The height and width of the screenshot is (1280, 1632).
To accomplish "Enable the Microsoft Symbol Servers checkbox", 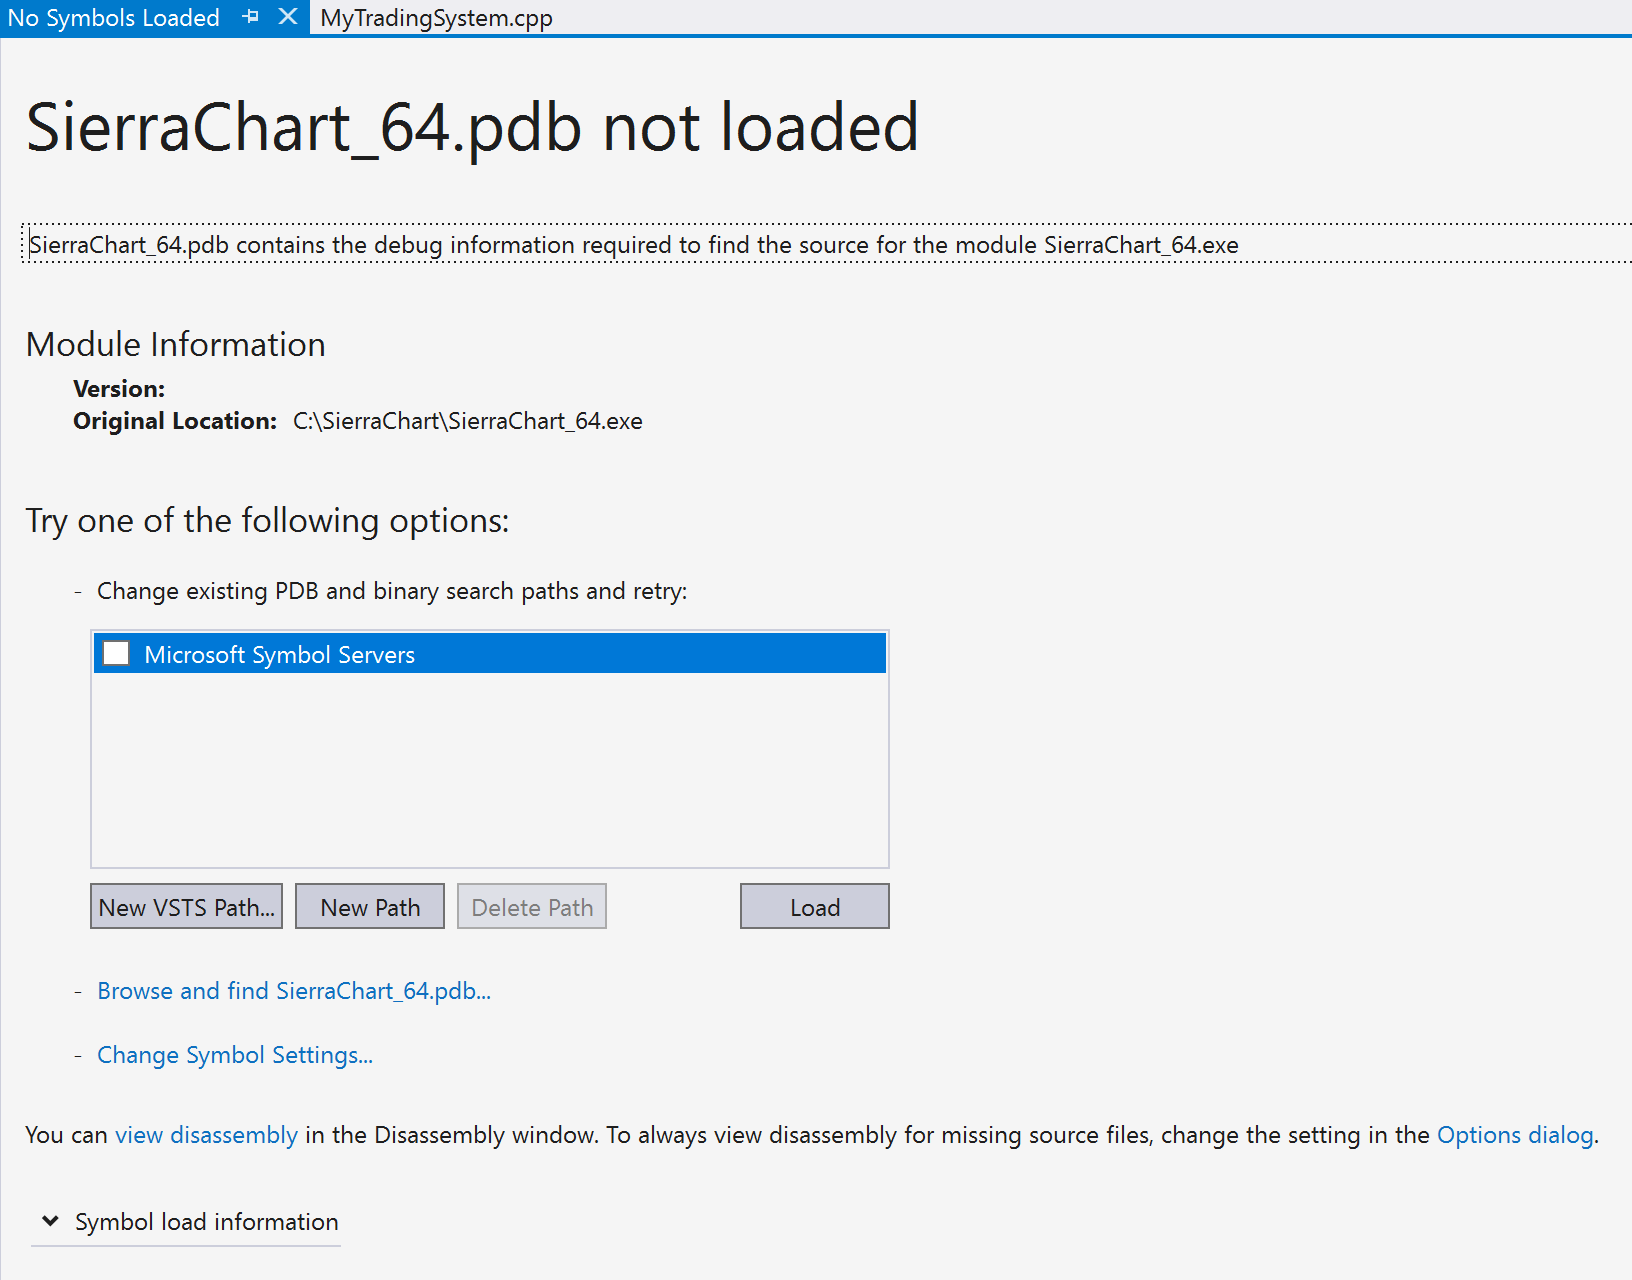I will coord(117,653).
